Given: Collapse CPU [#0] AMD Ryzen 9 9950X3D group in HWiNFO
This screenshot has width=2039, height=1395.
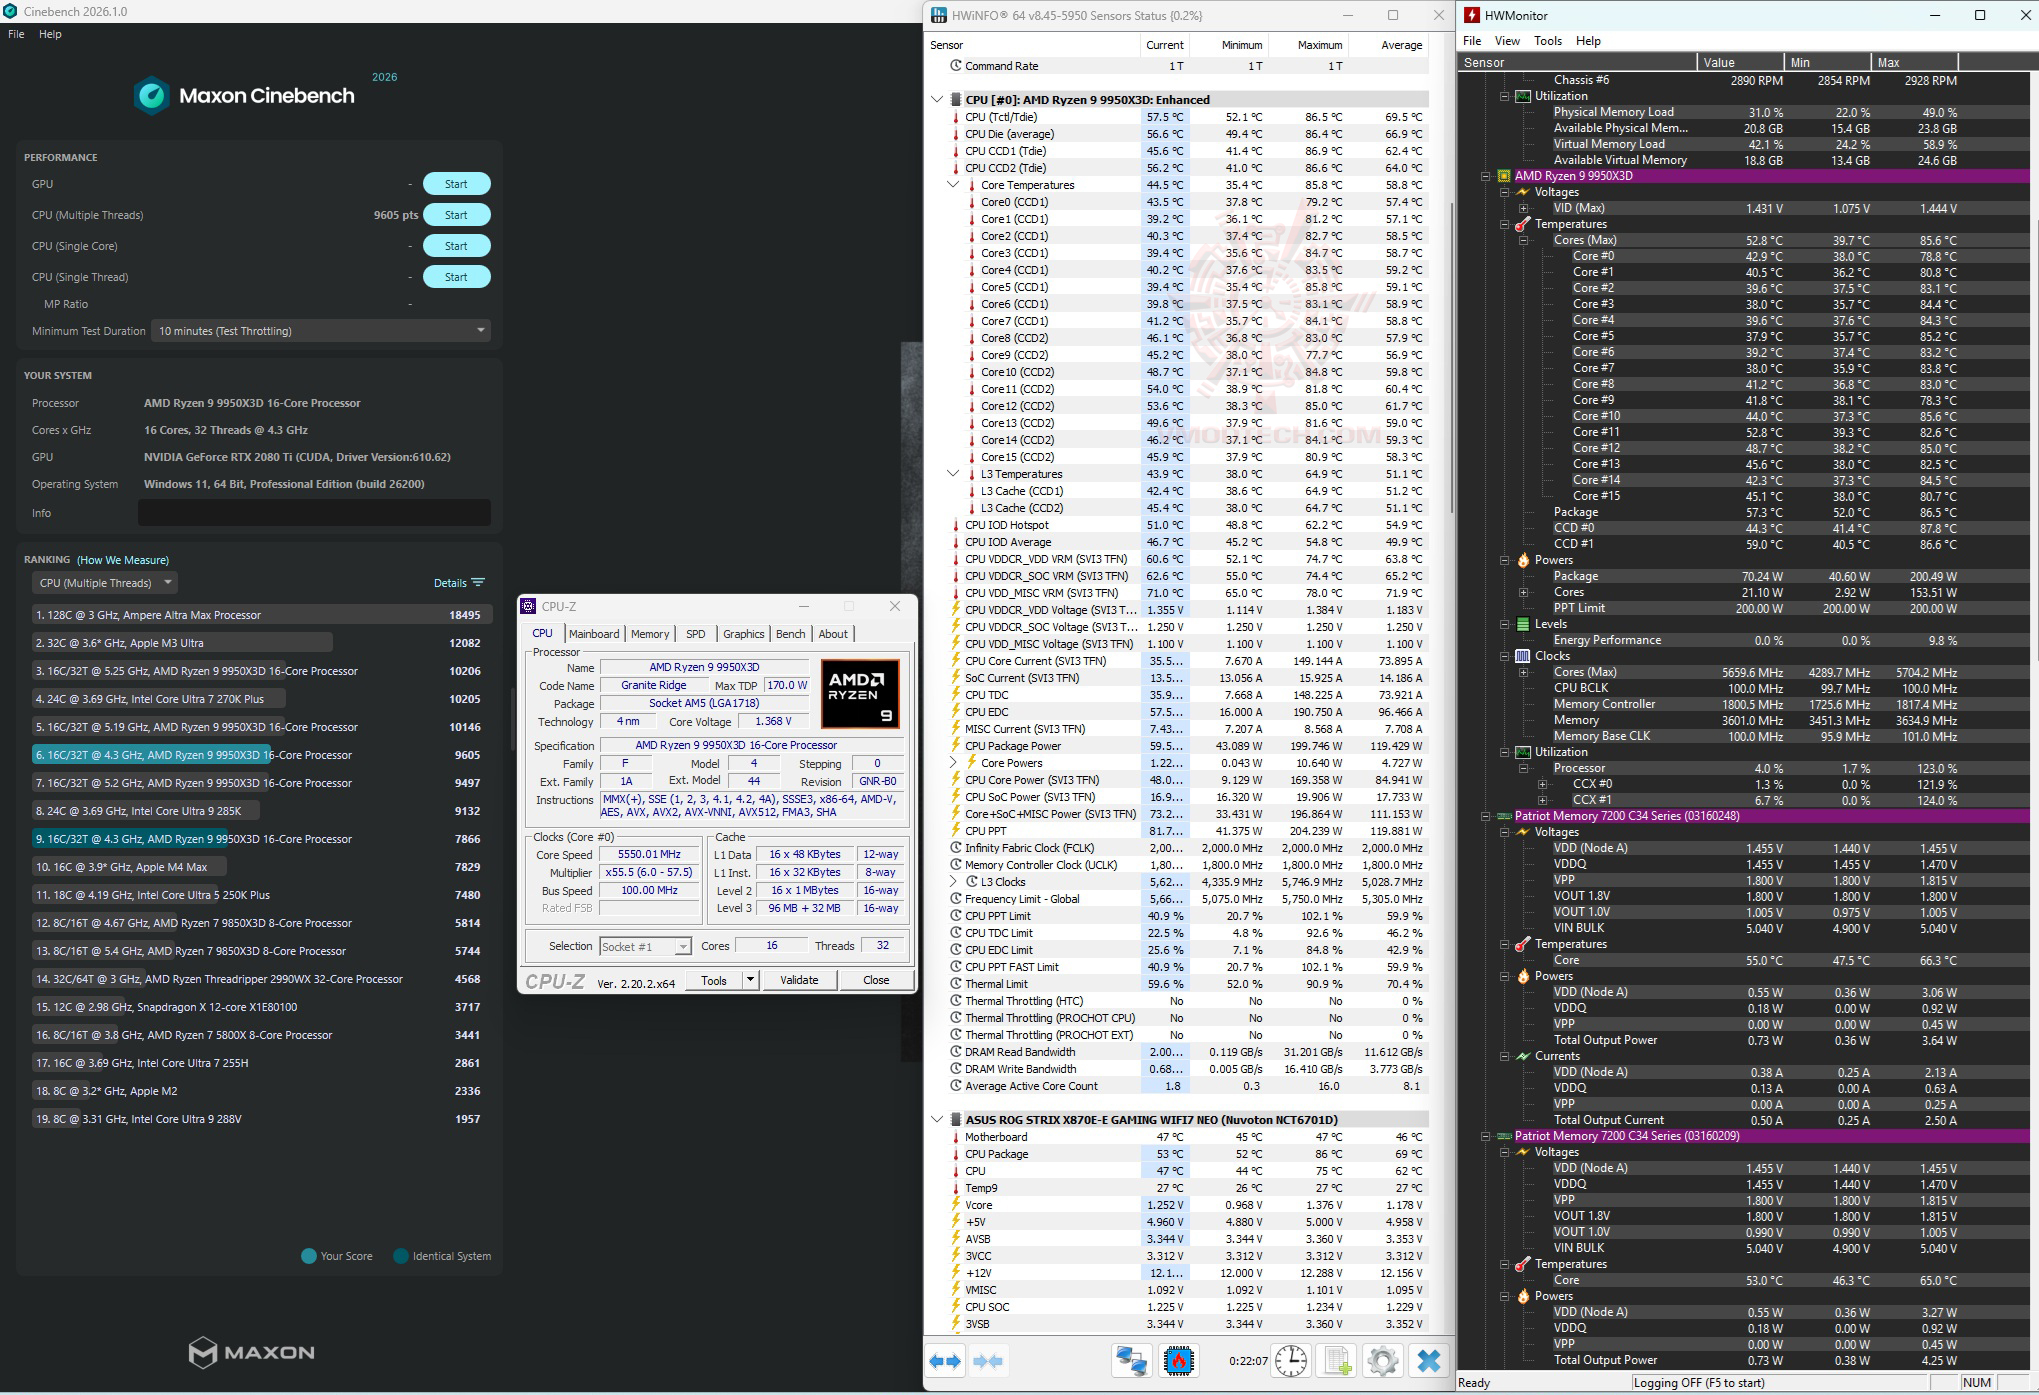Looking at the screenshot, I should click(x=937, y=100).
